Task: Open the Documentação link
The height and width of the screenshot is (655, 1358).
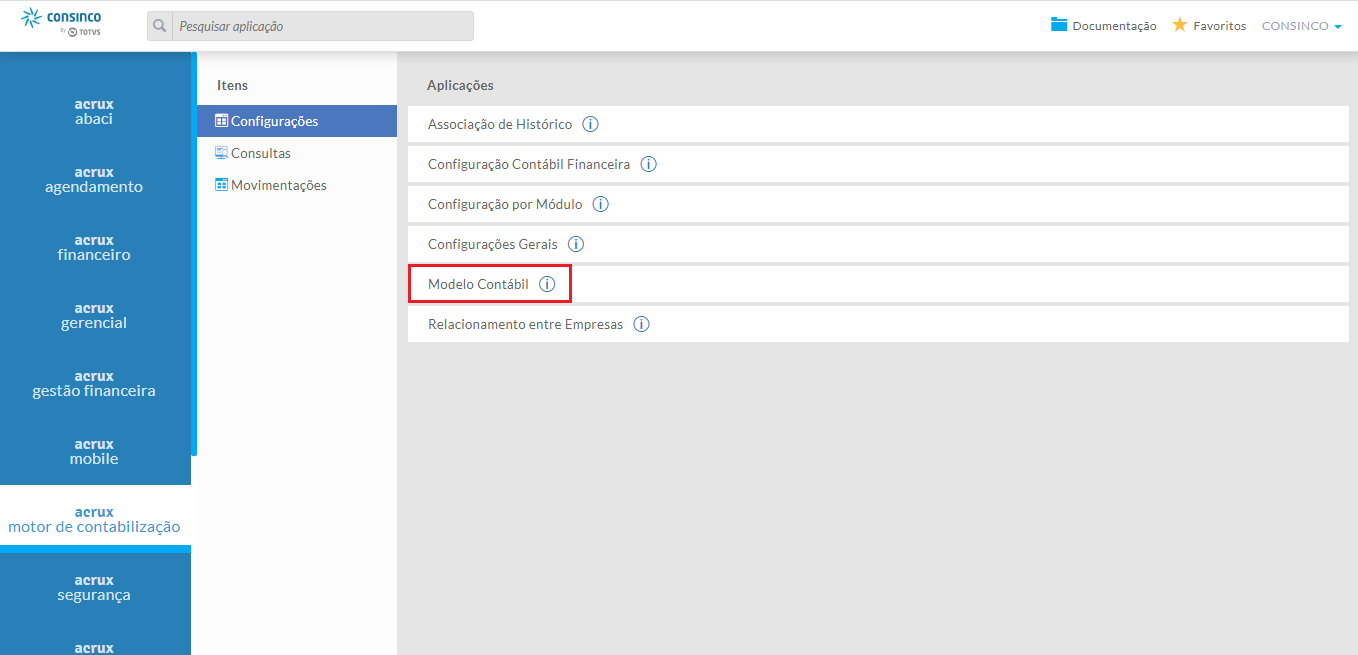Action: click(x=1114, y=26)
